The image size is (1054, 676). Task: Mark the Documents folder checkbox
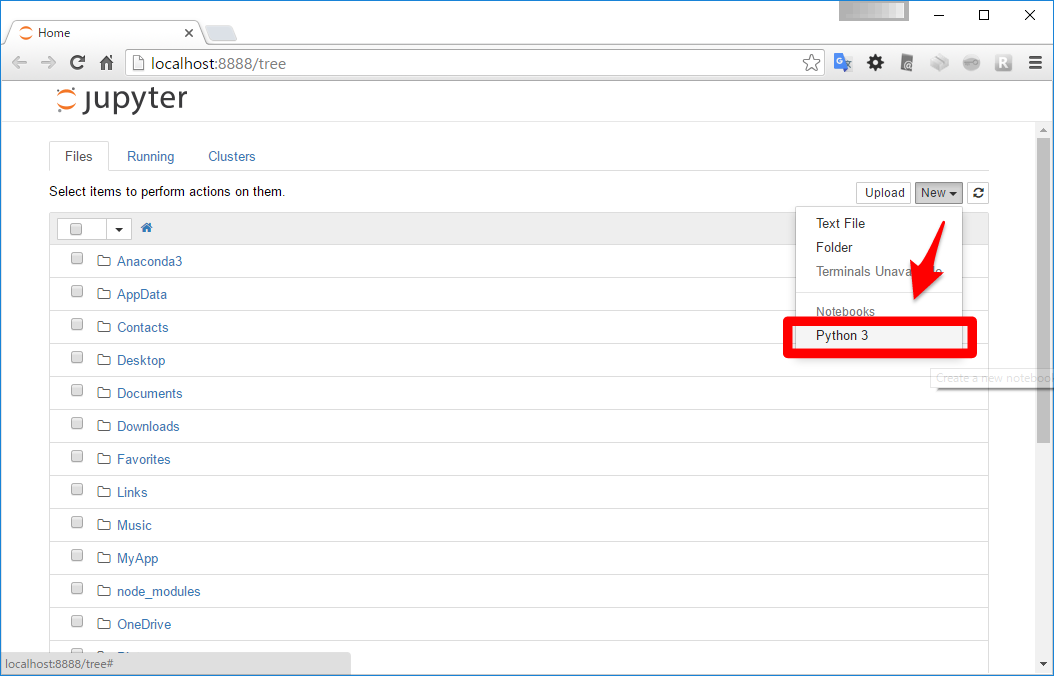[x=77, y=390]
